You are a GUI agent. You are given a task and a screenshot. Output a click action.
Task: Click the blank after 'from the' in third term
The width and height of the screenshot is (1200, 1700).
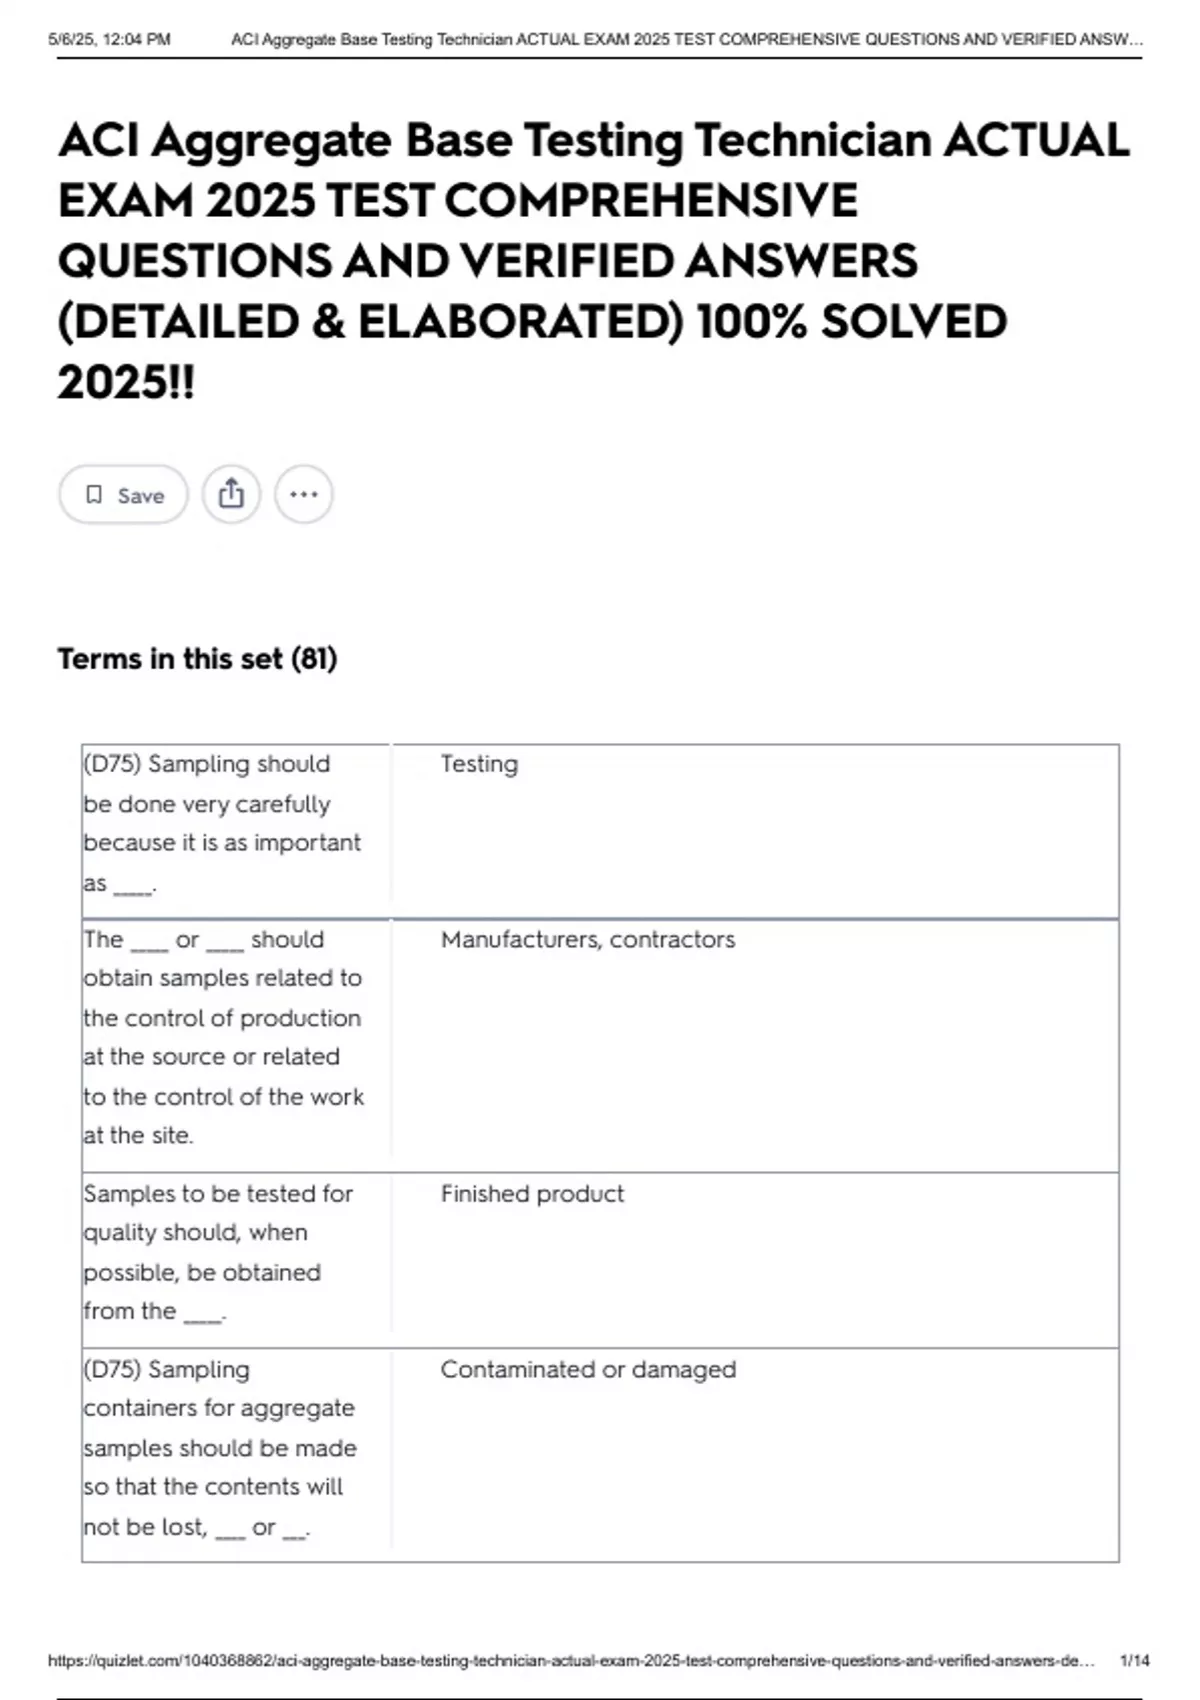tap(202, 1314)
